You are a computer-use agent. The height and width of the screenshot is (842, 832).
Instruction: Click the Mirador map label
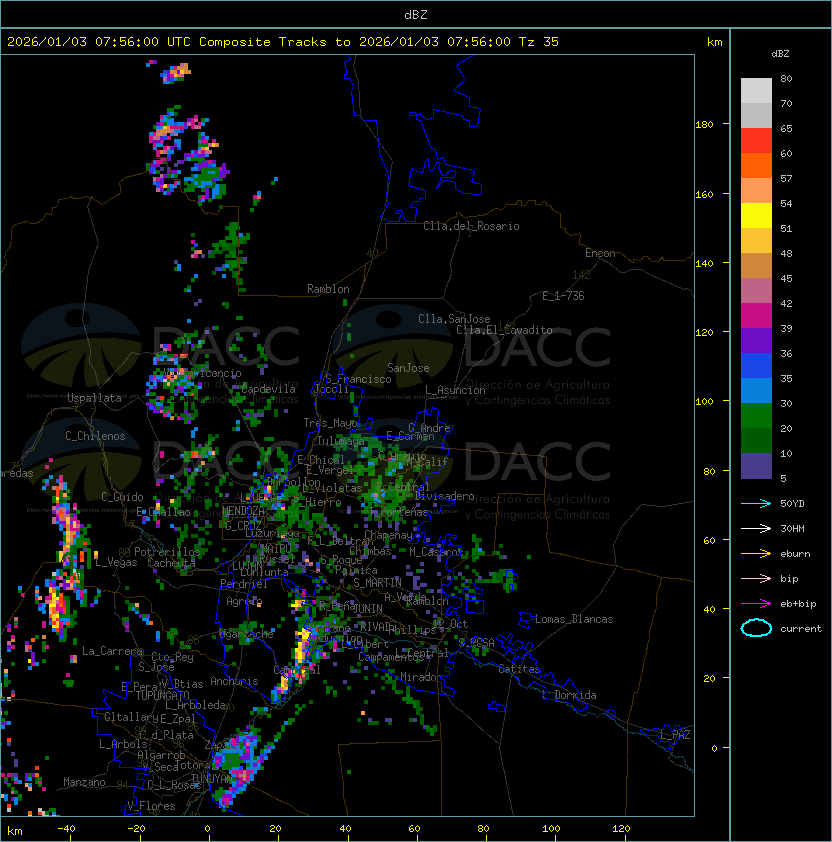tap(422, 677)
